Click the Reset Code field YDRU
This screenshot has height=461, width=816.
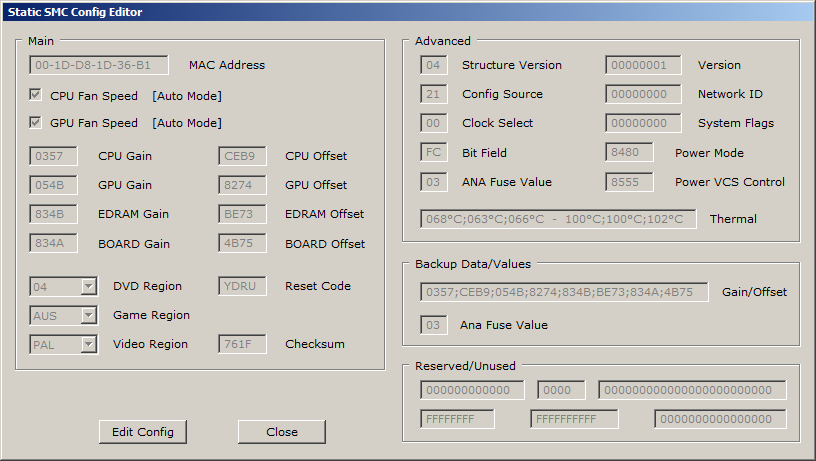[242, 286]
